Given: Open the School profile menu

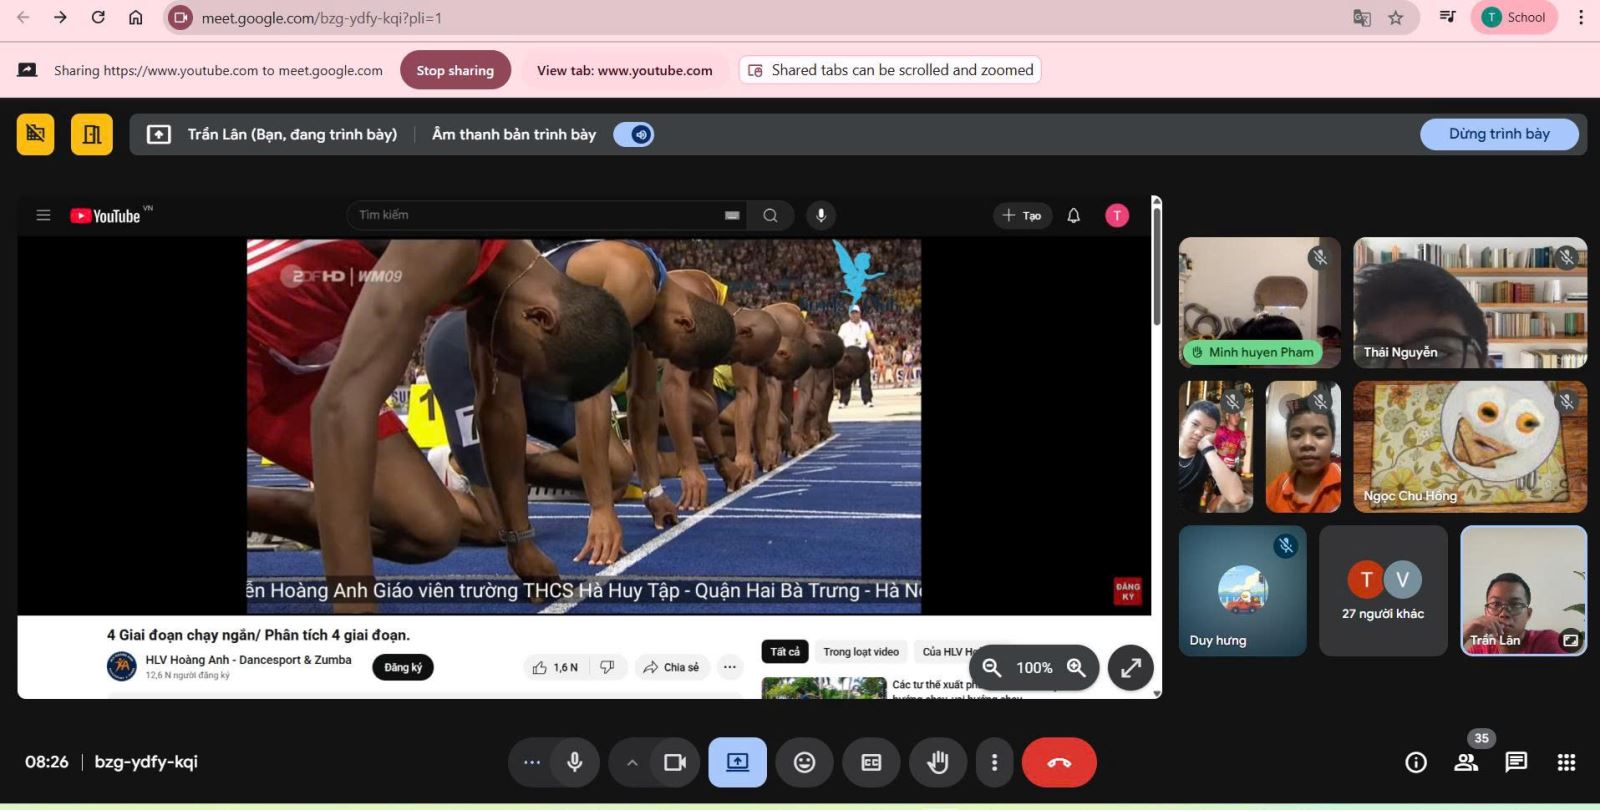Looking at the screenshot, I should pyautogui.click(x=1514, y=17).
